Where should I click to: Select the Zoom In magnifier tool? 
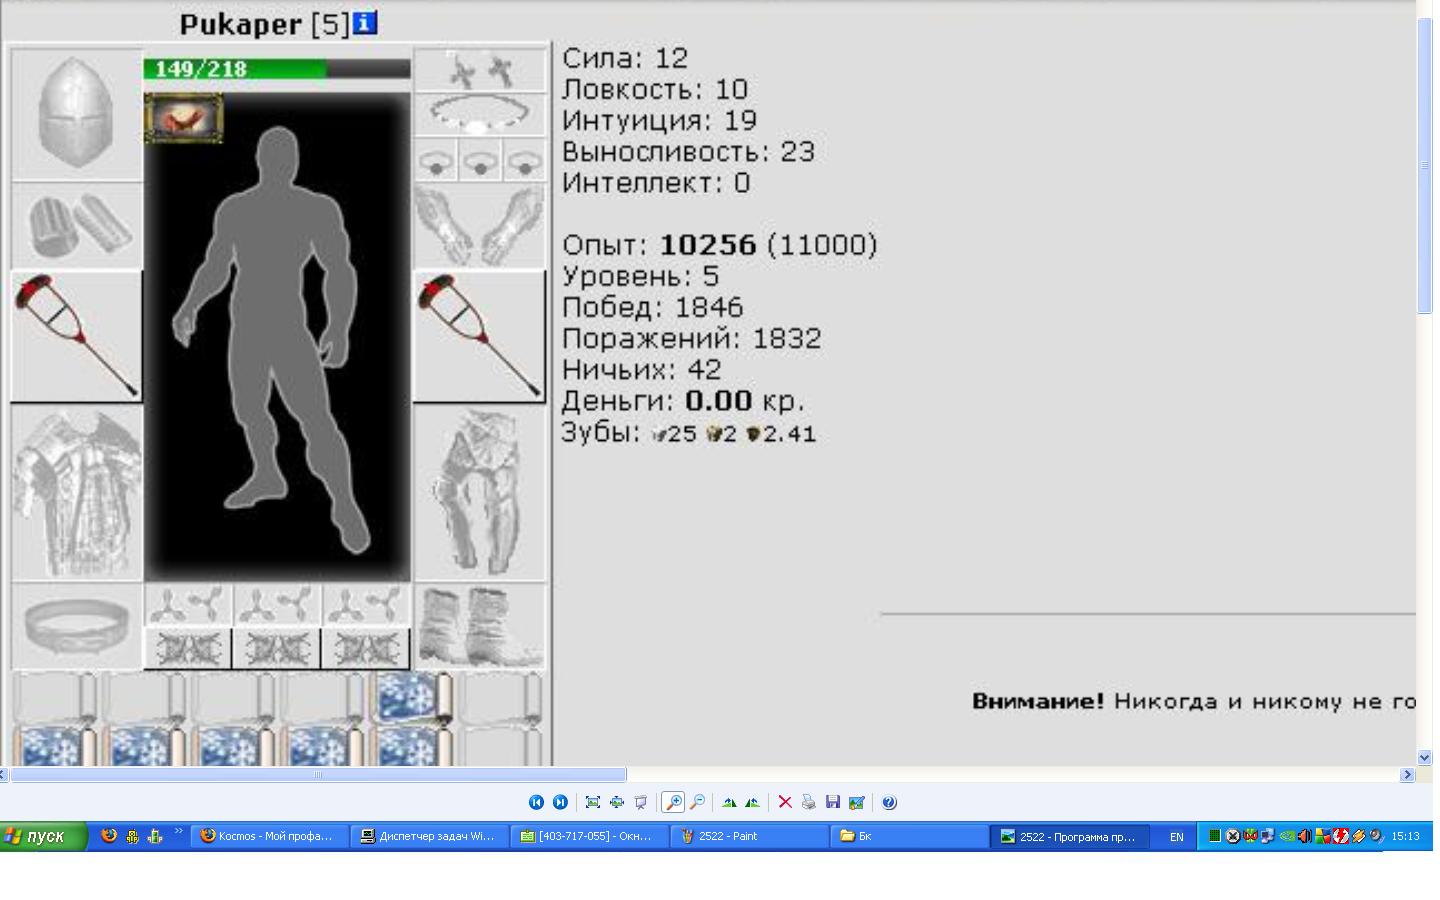click(x=673, y=802)
